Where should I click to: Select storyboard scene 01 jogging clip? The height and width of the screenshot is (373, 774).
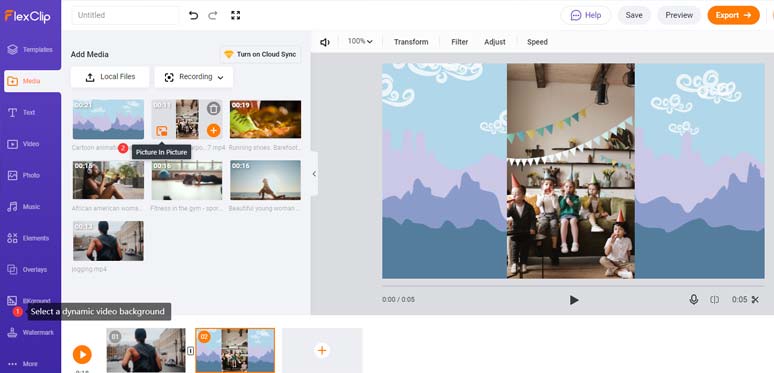click(x=146, y=350)
